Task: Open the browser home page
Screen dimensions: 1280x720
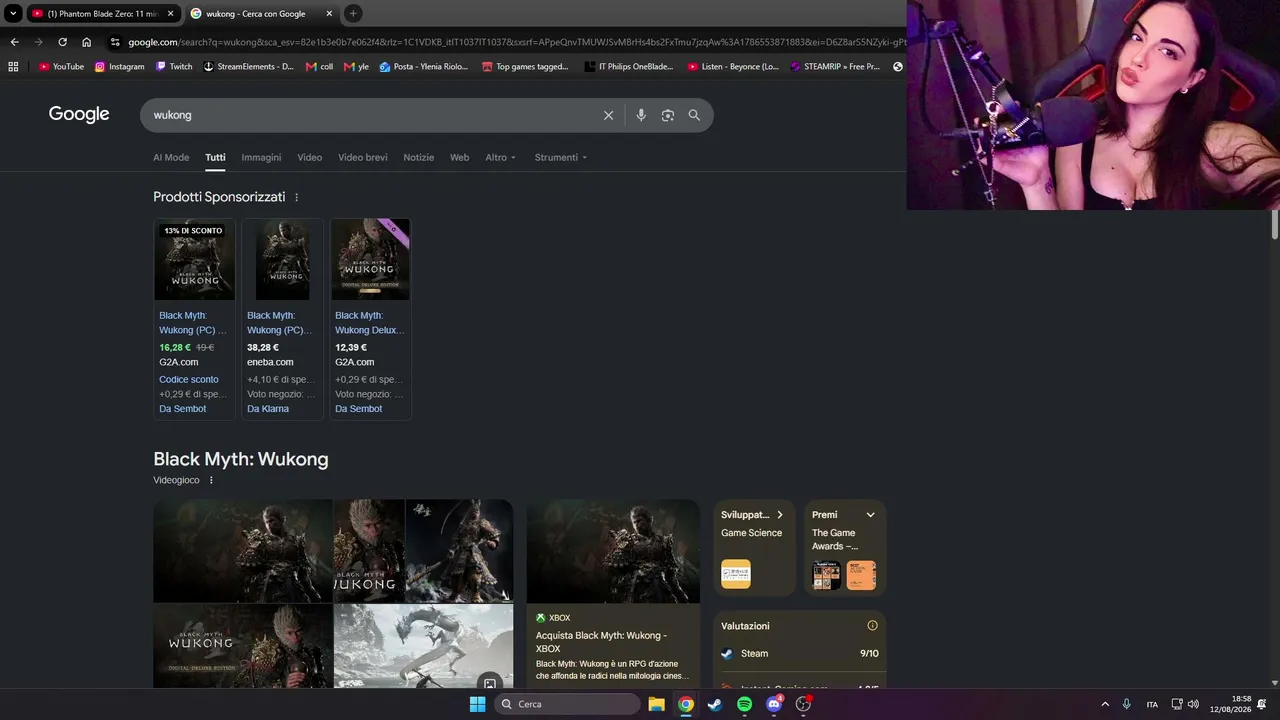Action: (x=87, y=42)
